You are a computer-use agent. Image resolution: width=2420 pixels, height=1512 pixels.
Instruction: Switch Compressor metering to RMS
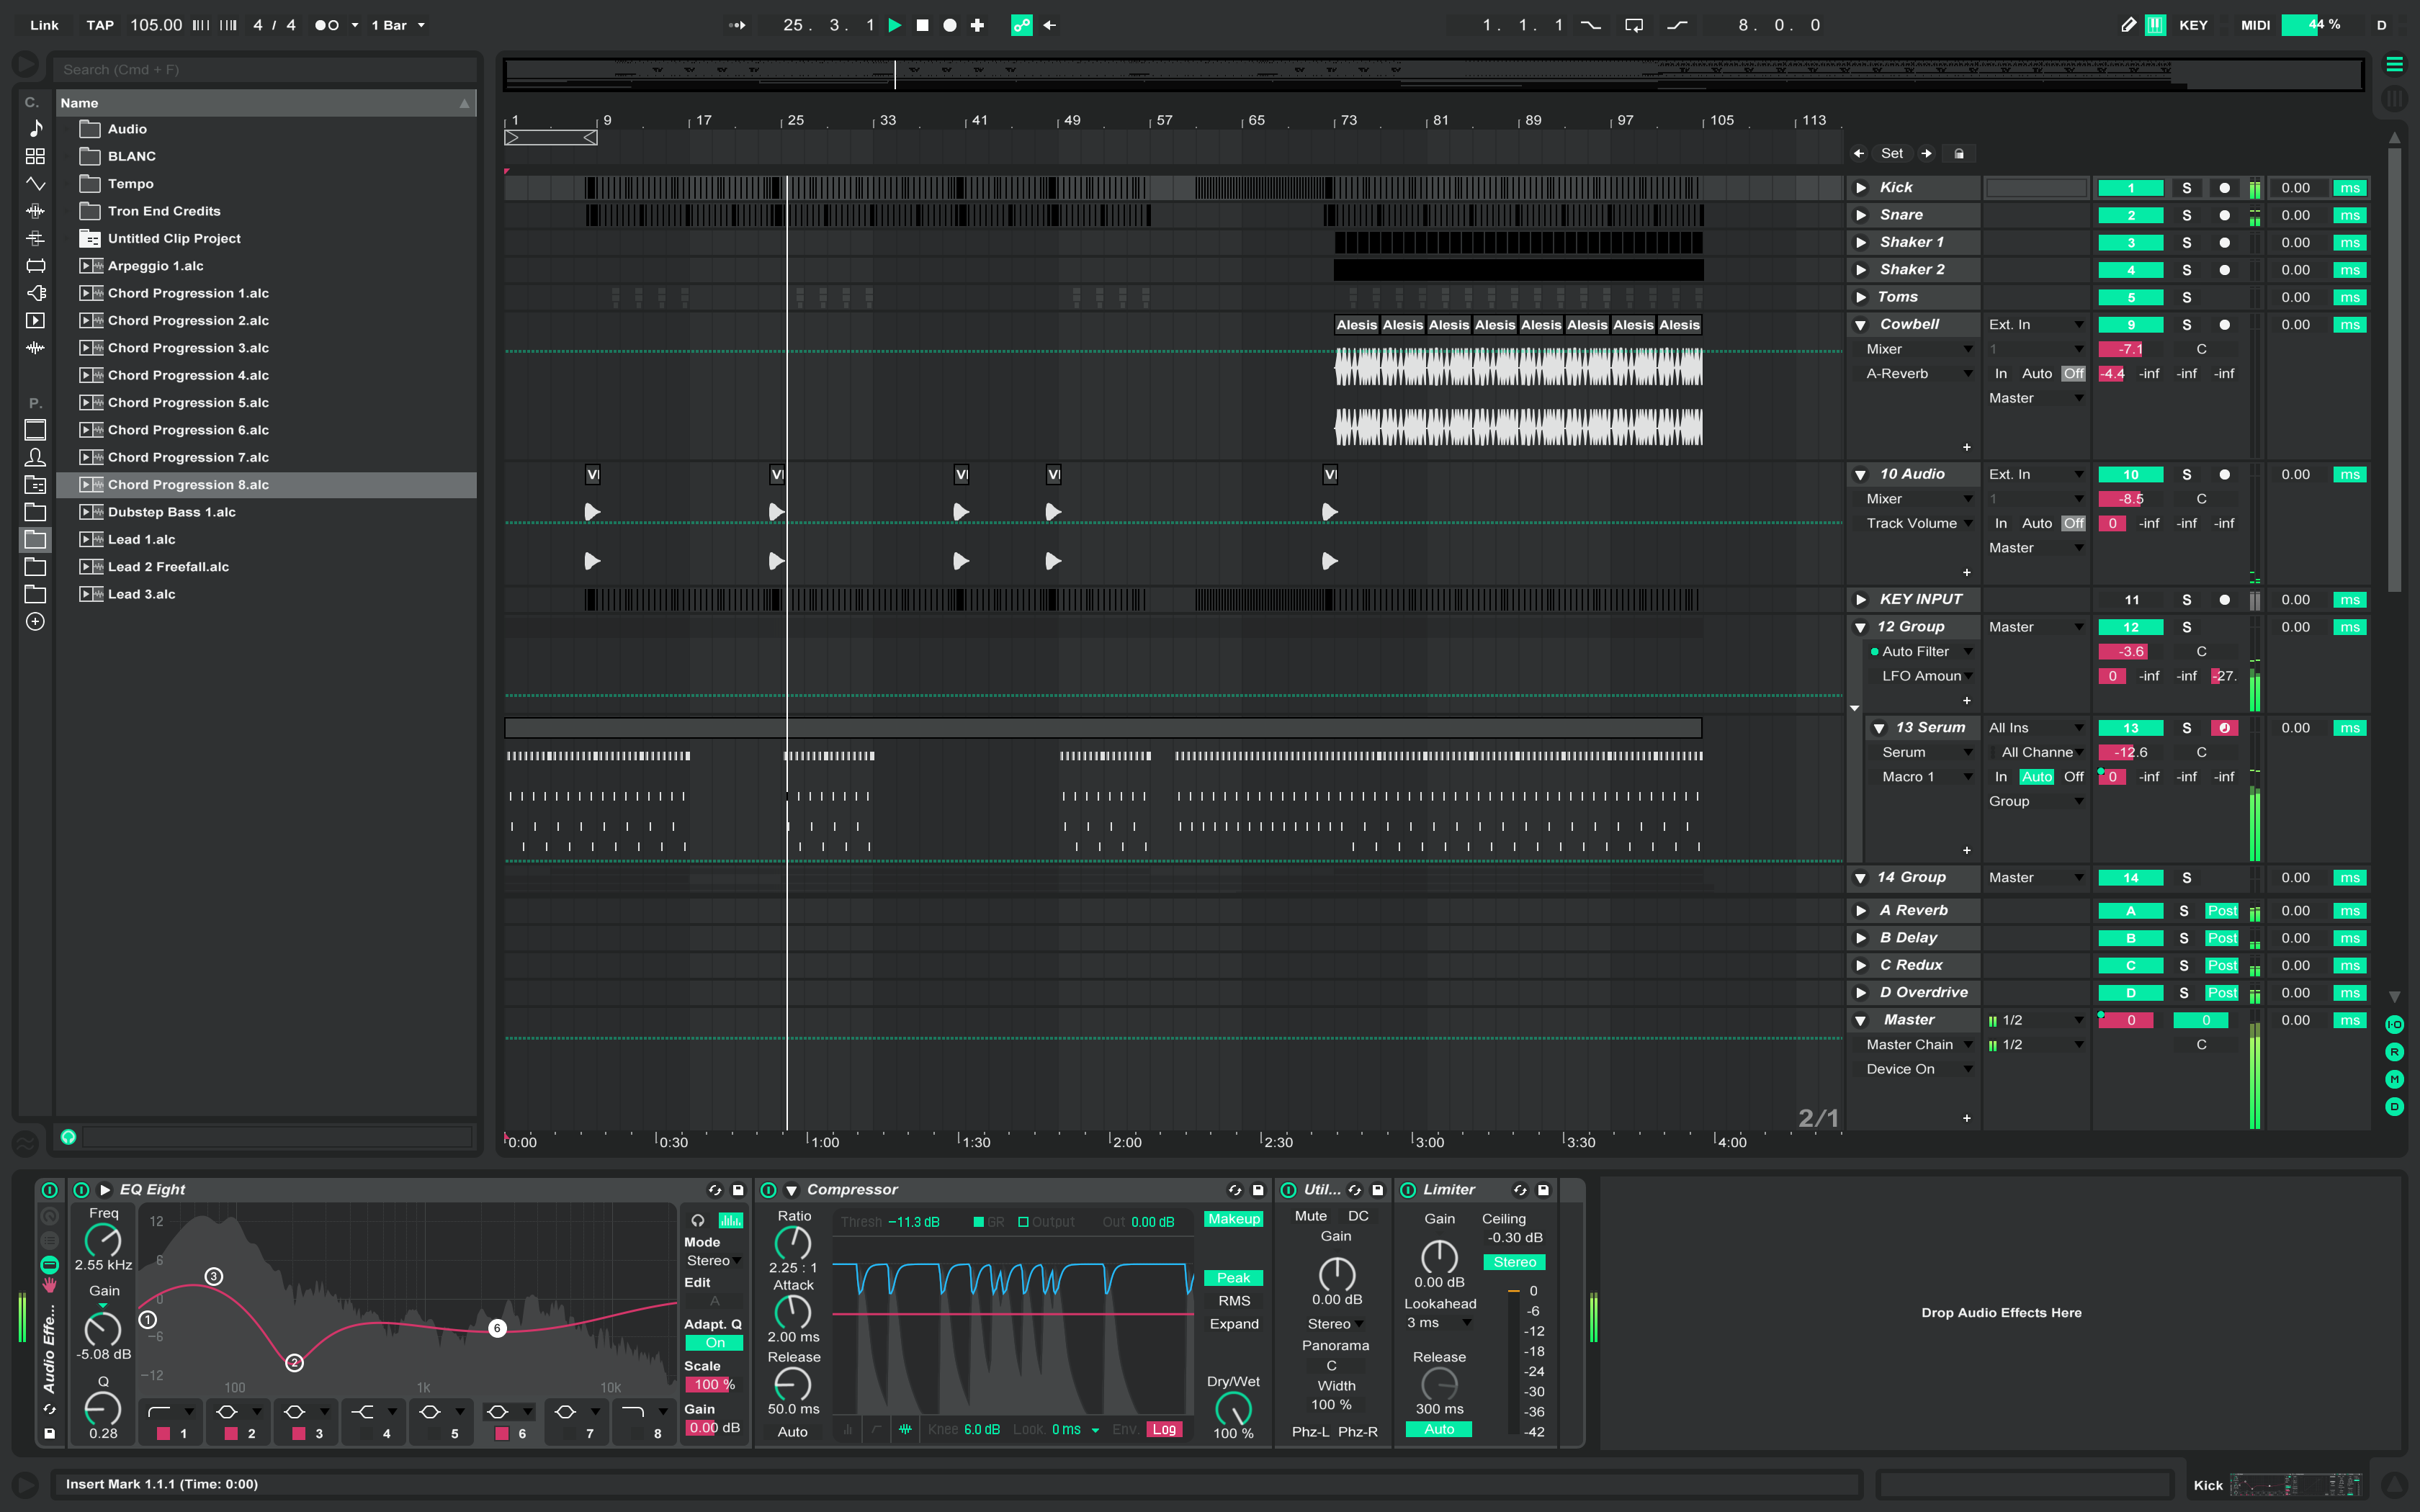[1234, 1301]
